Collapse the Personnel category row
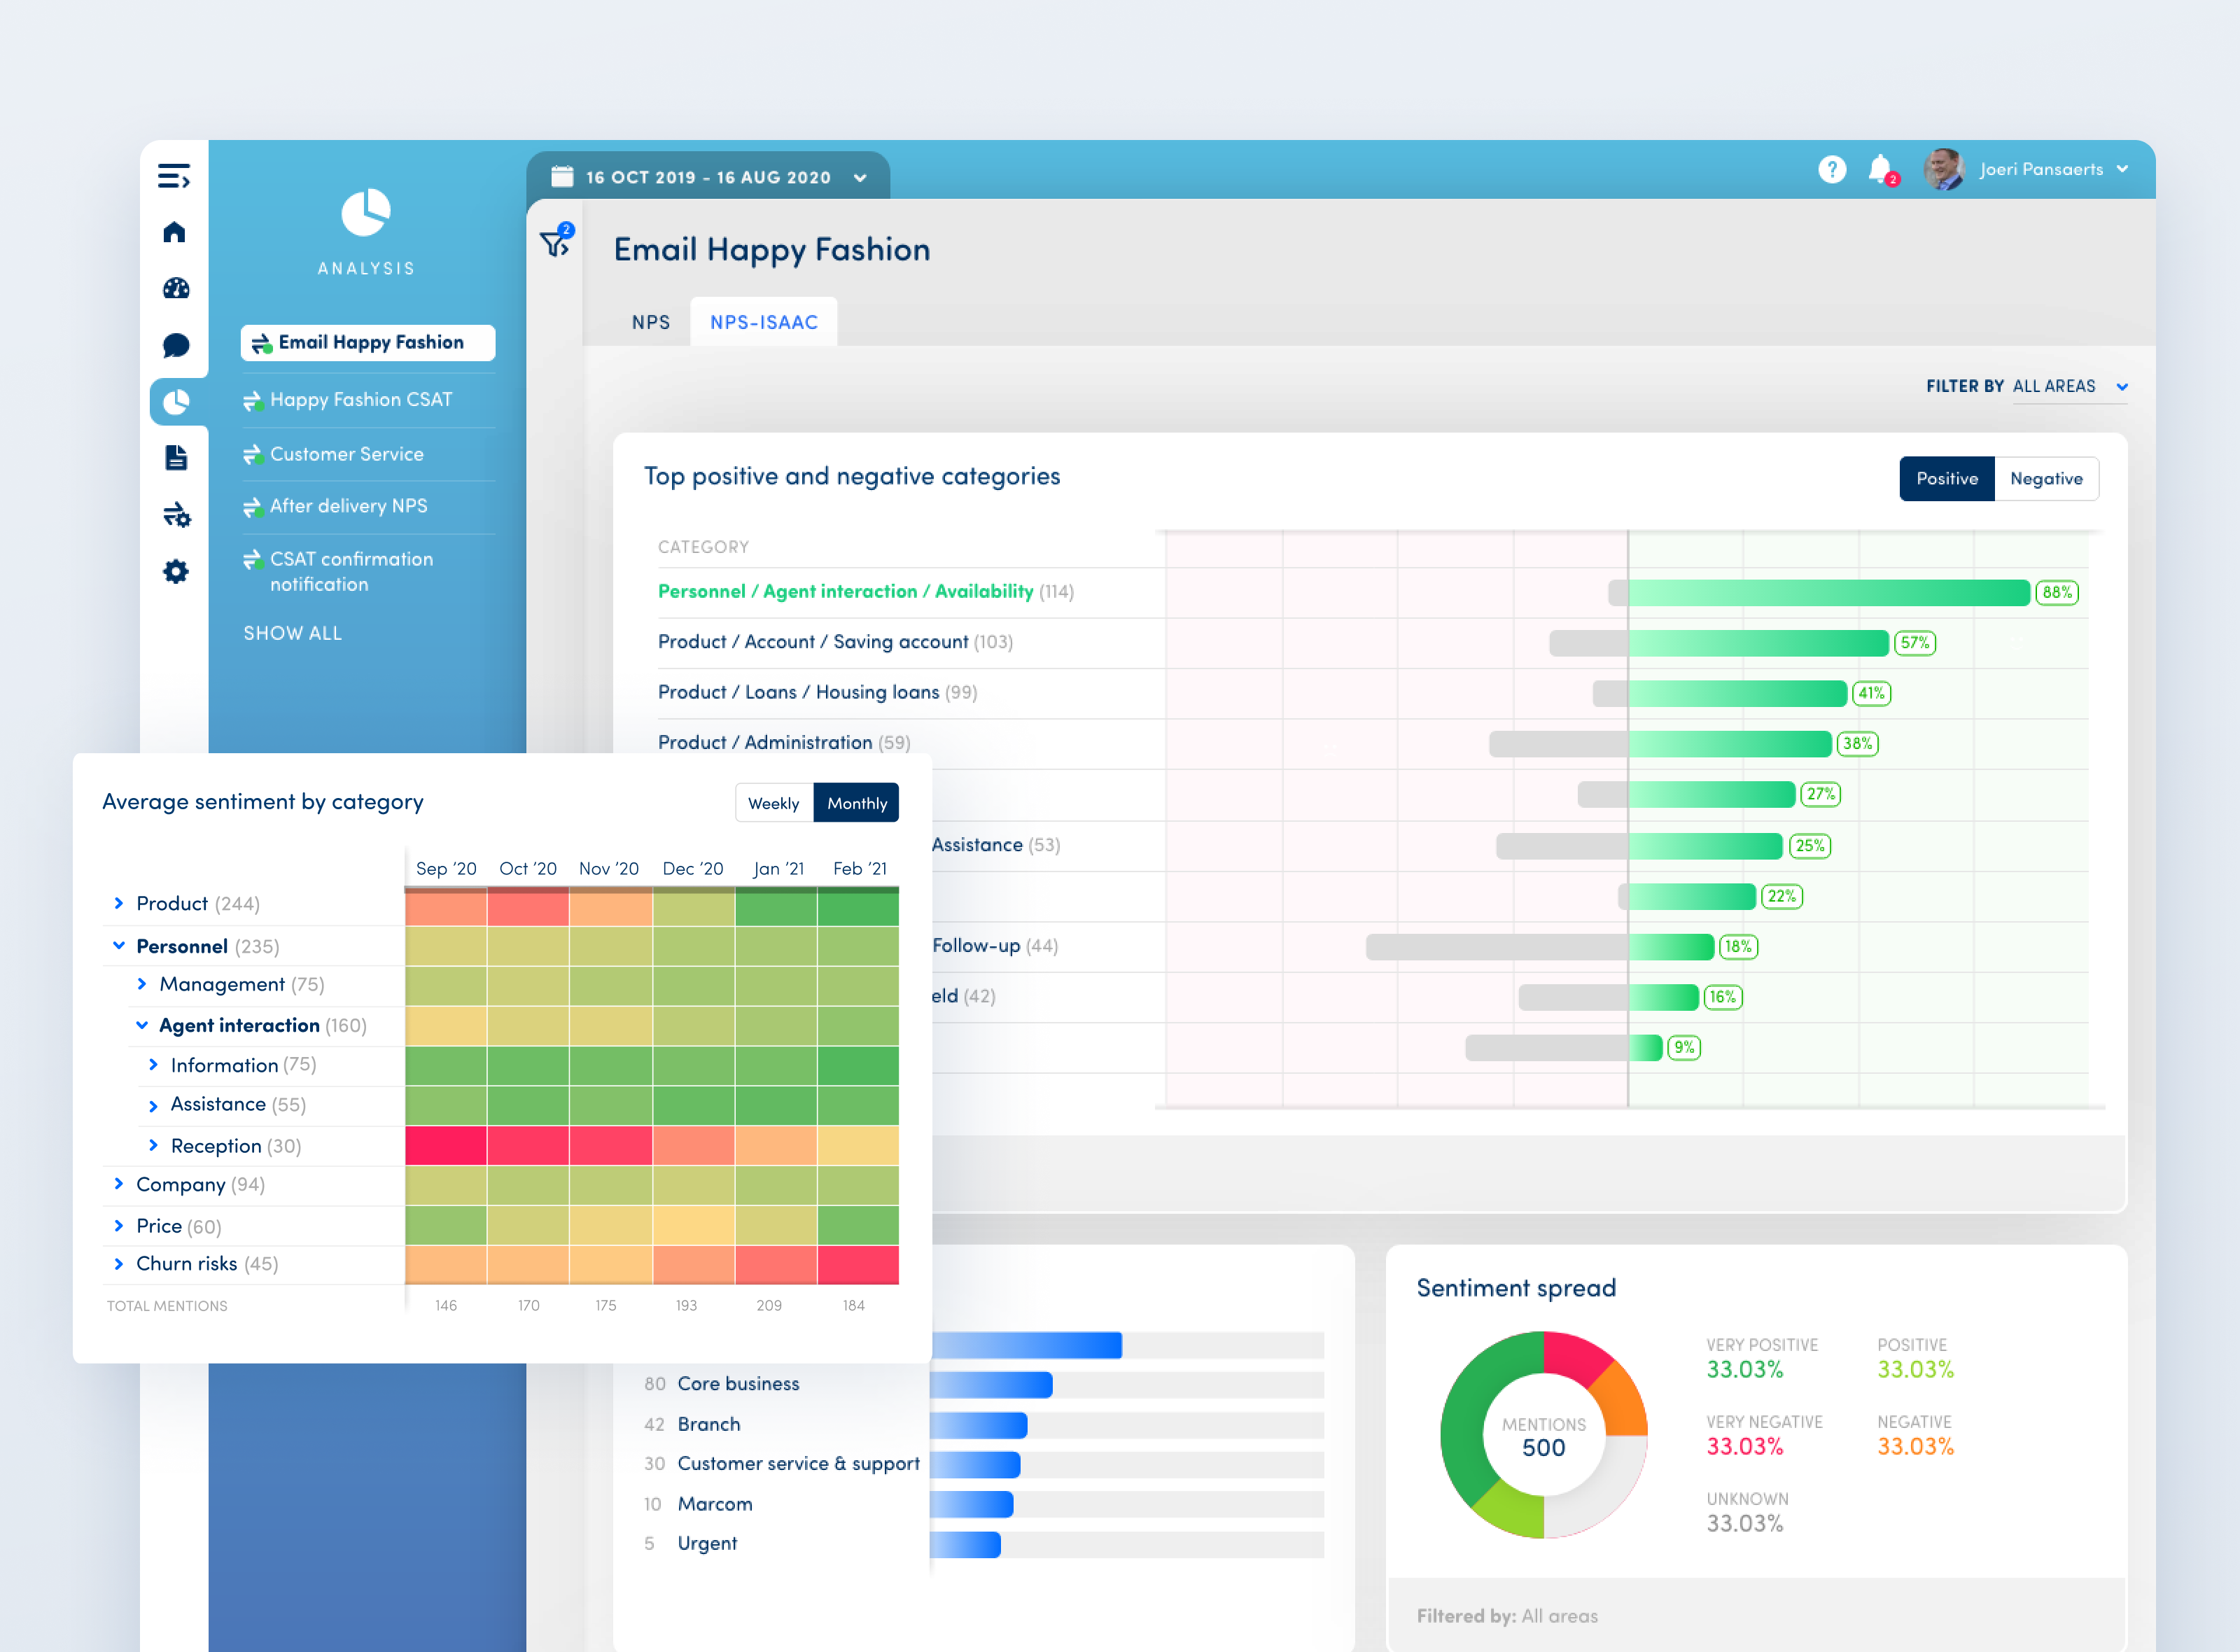This screenshot has width=2240, height=1652. coord(119,946)
